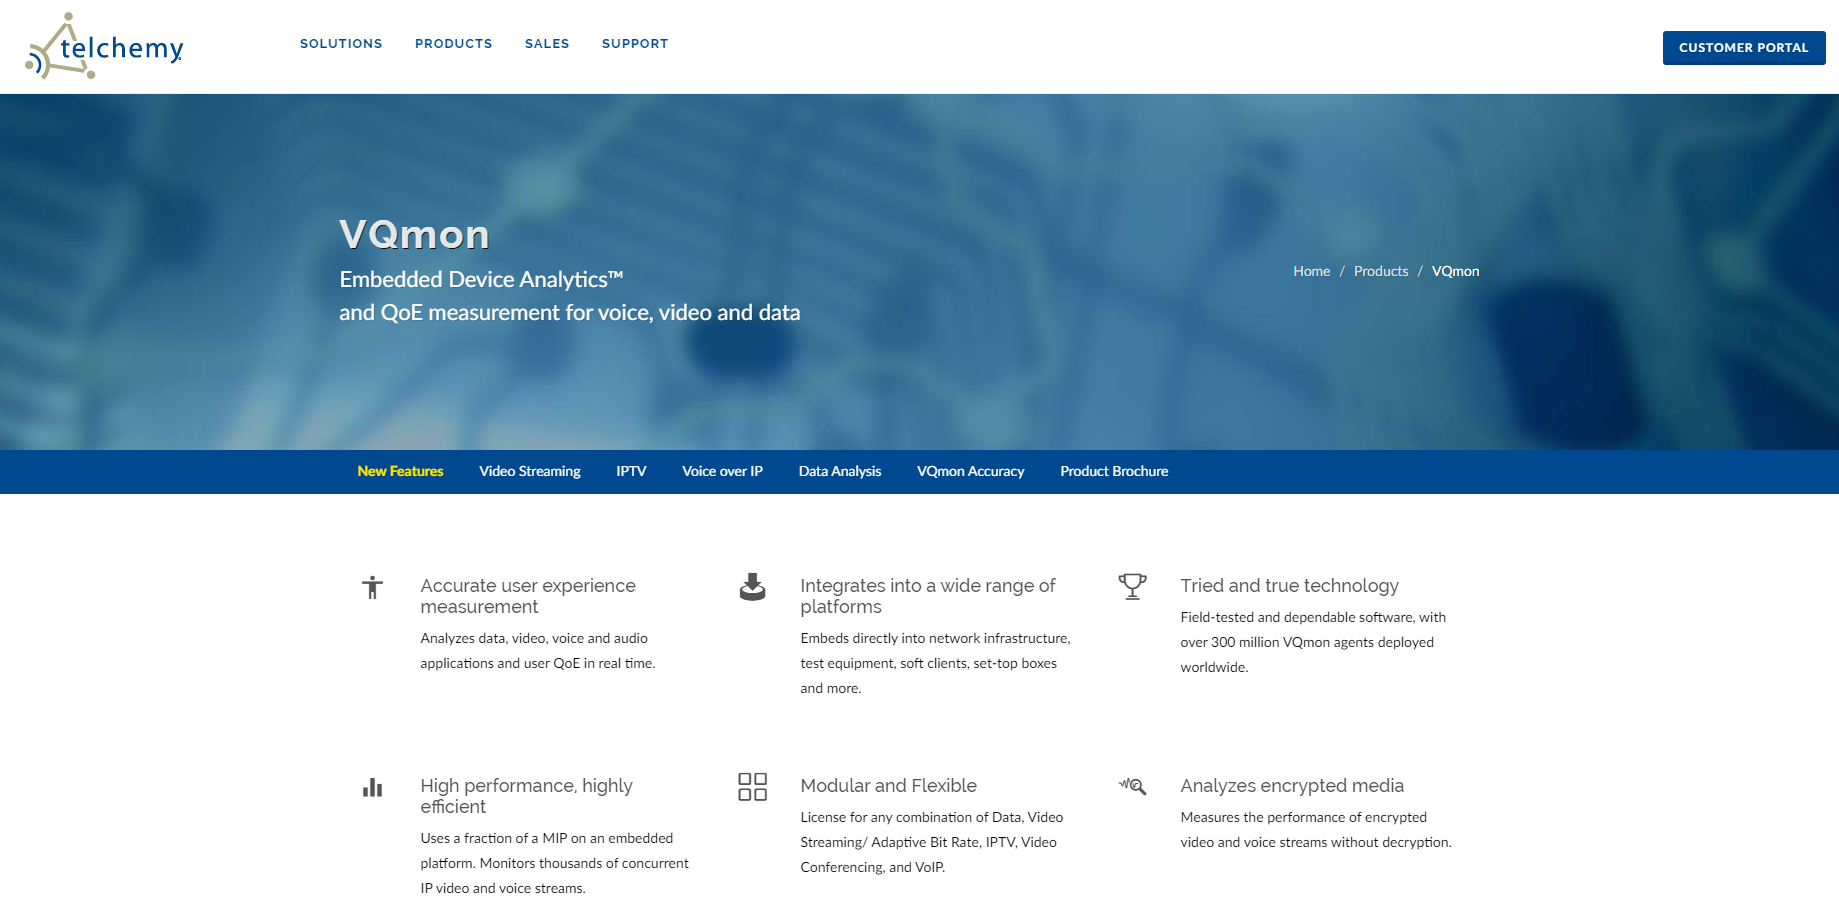Switch to the Video Streaming tab
This screenshot has width=1839, height=919.
pos(529,471)
